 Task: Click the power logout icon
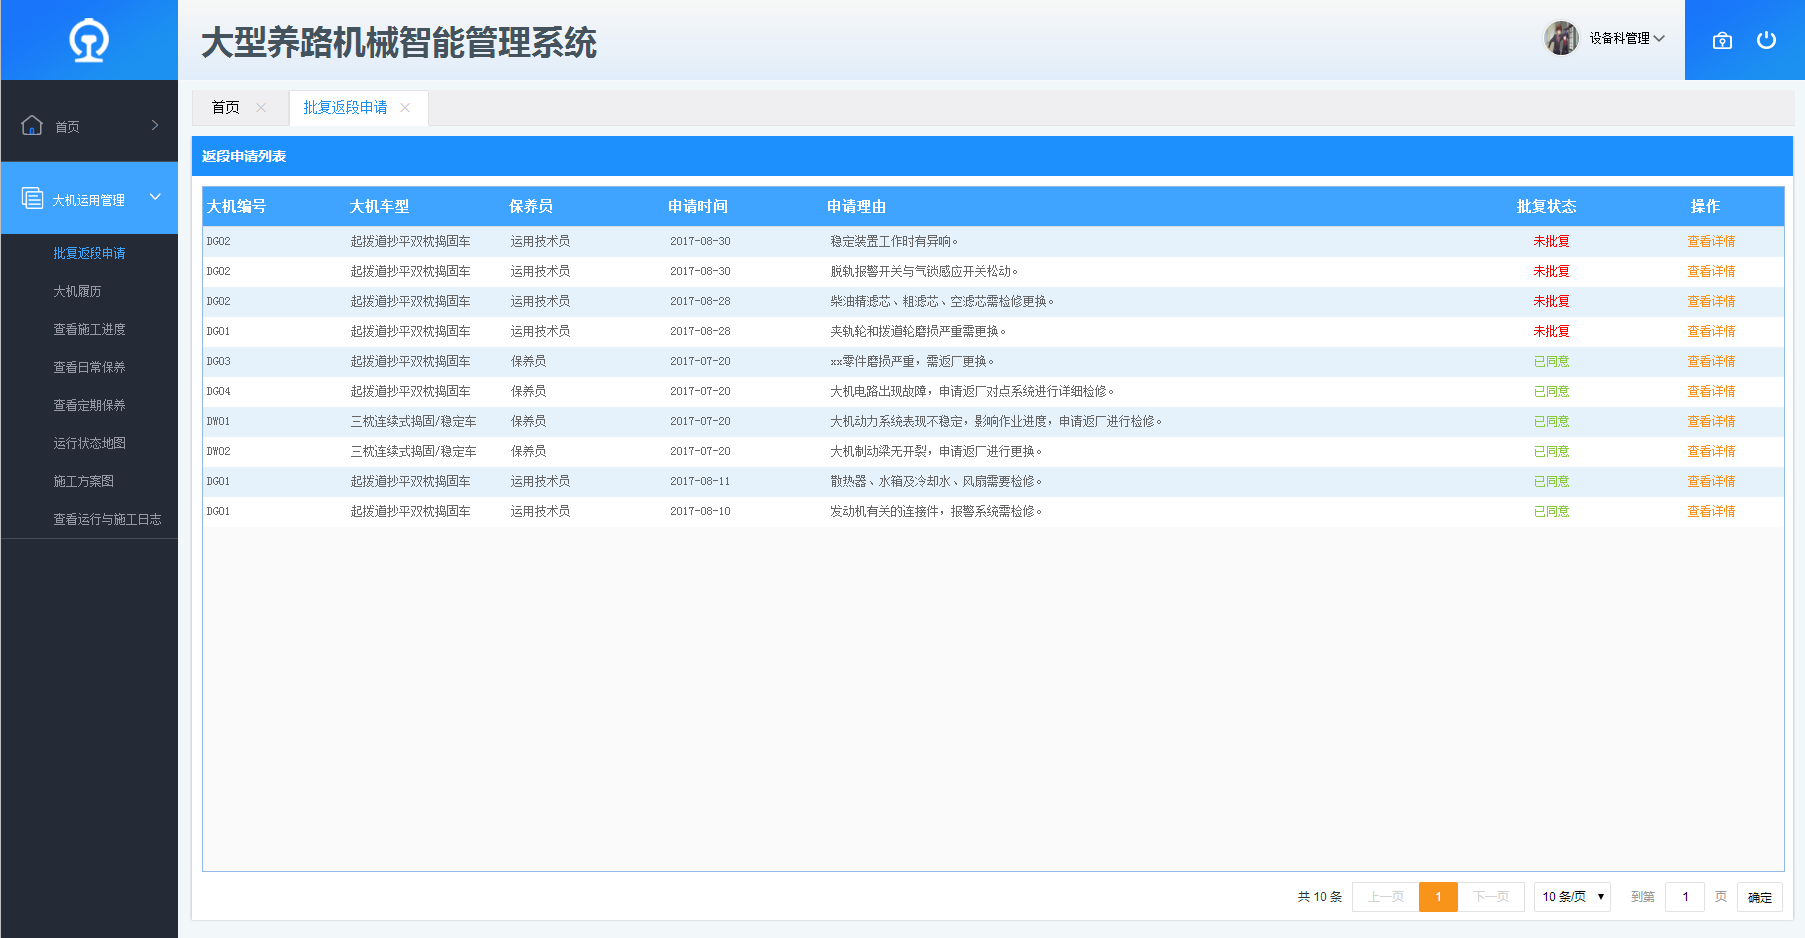tap(1766, 40)
